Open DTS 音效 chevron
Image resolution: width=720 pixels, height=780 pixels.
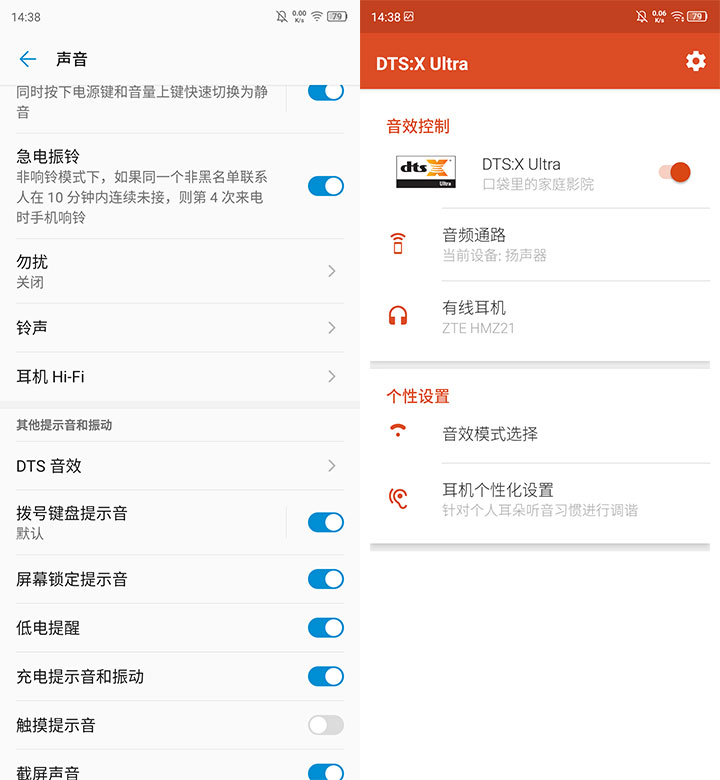click(332, 466)
